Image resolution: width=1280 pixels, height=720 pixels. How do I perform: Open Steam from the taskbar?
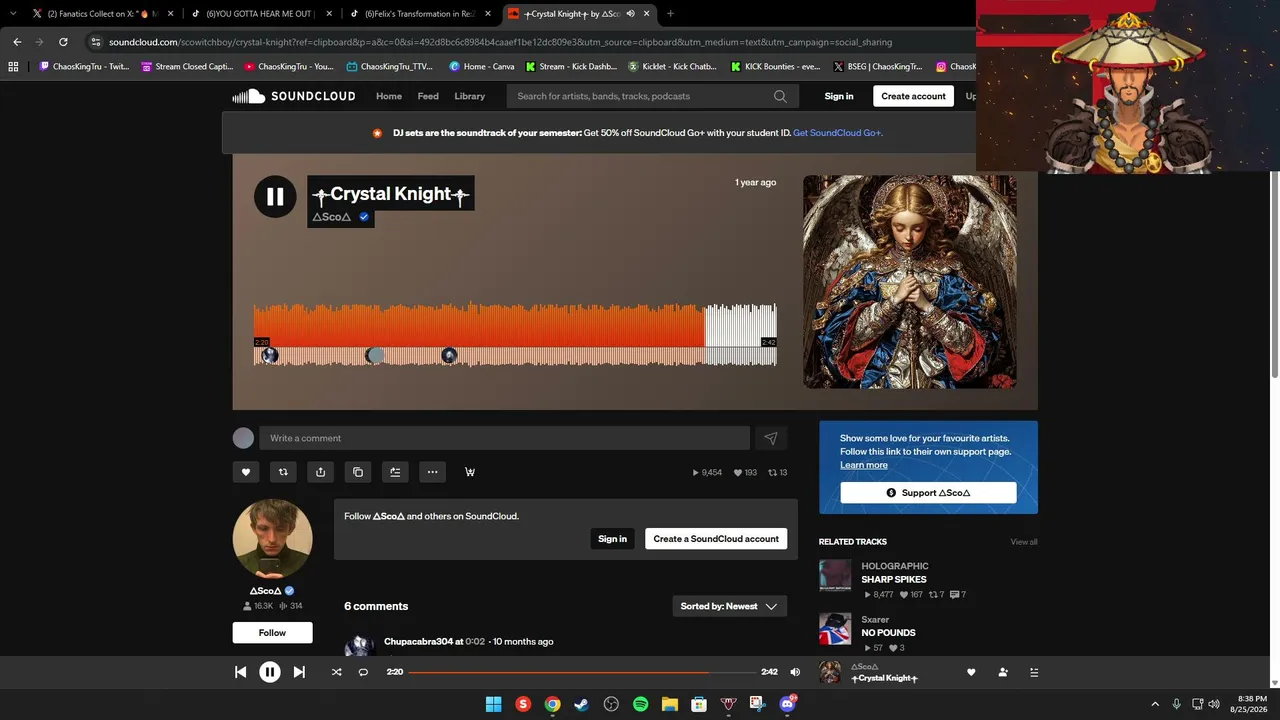[x=581, y=704]
